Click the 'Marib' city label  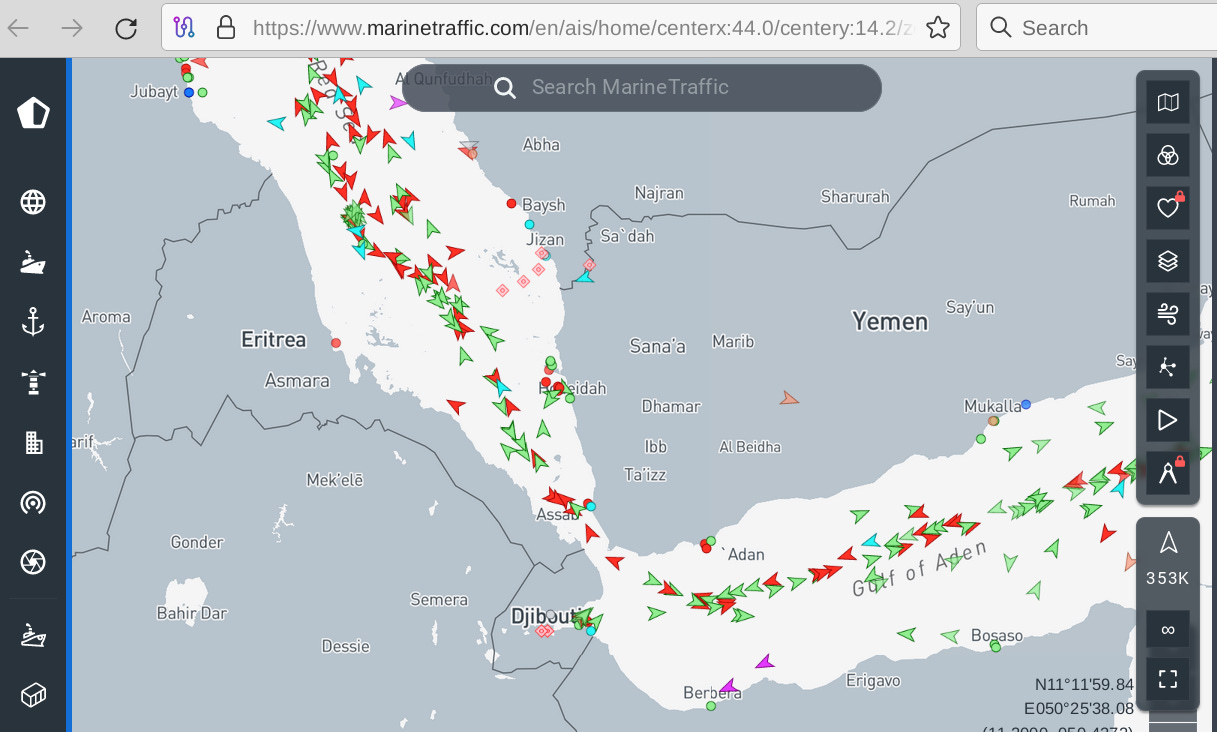(x=733, y=342)
